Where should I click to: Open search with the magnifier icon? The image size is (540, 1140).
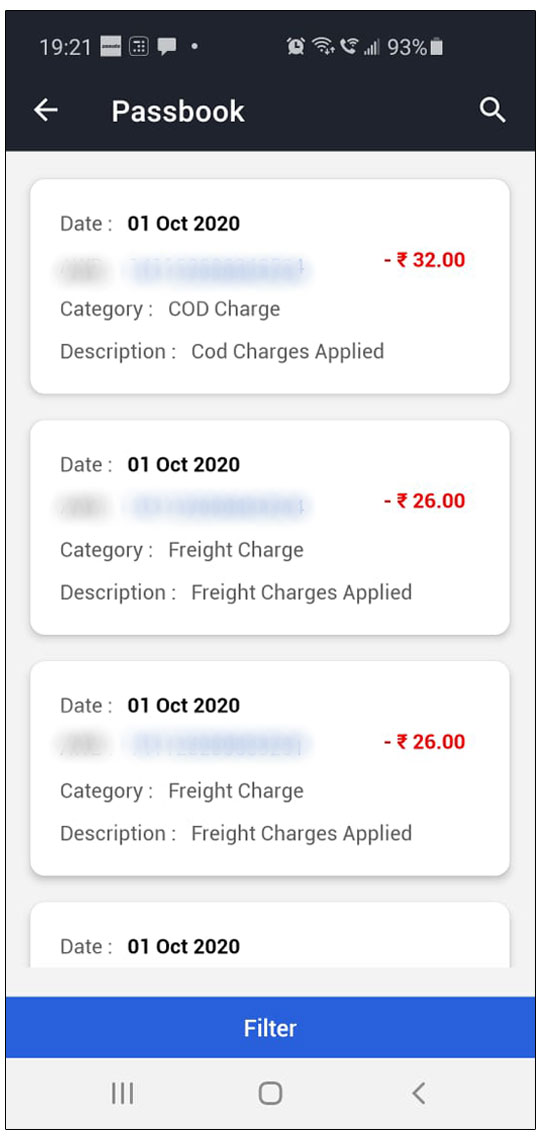coord(493,111)
